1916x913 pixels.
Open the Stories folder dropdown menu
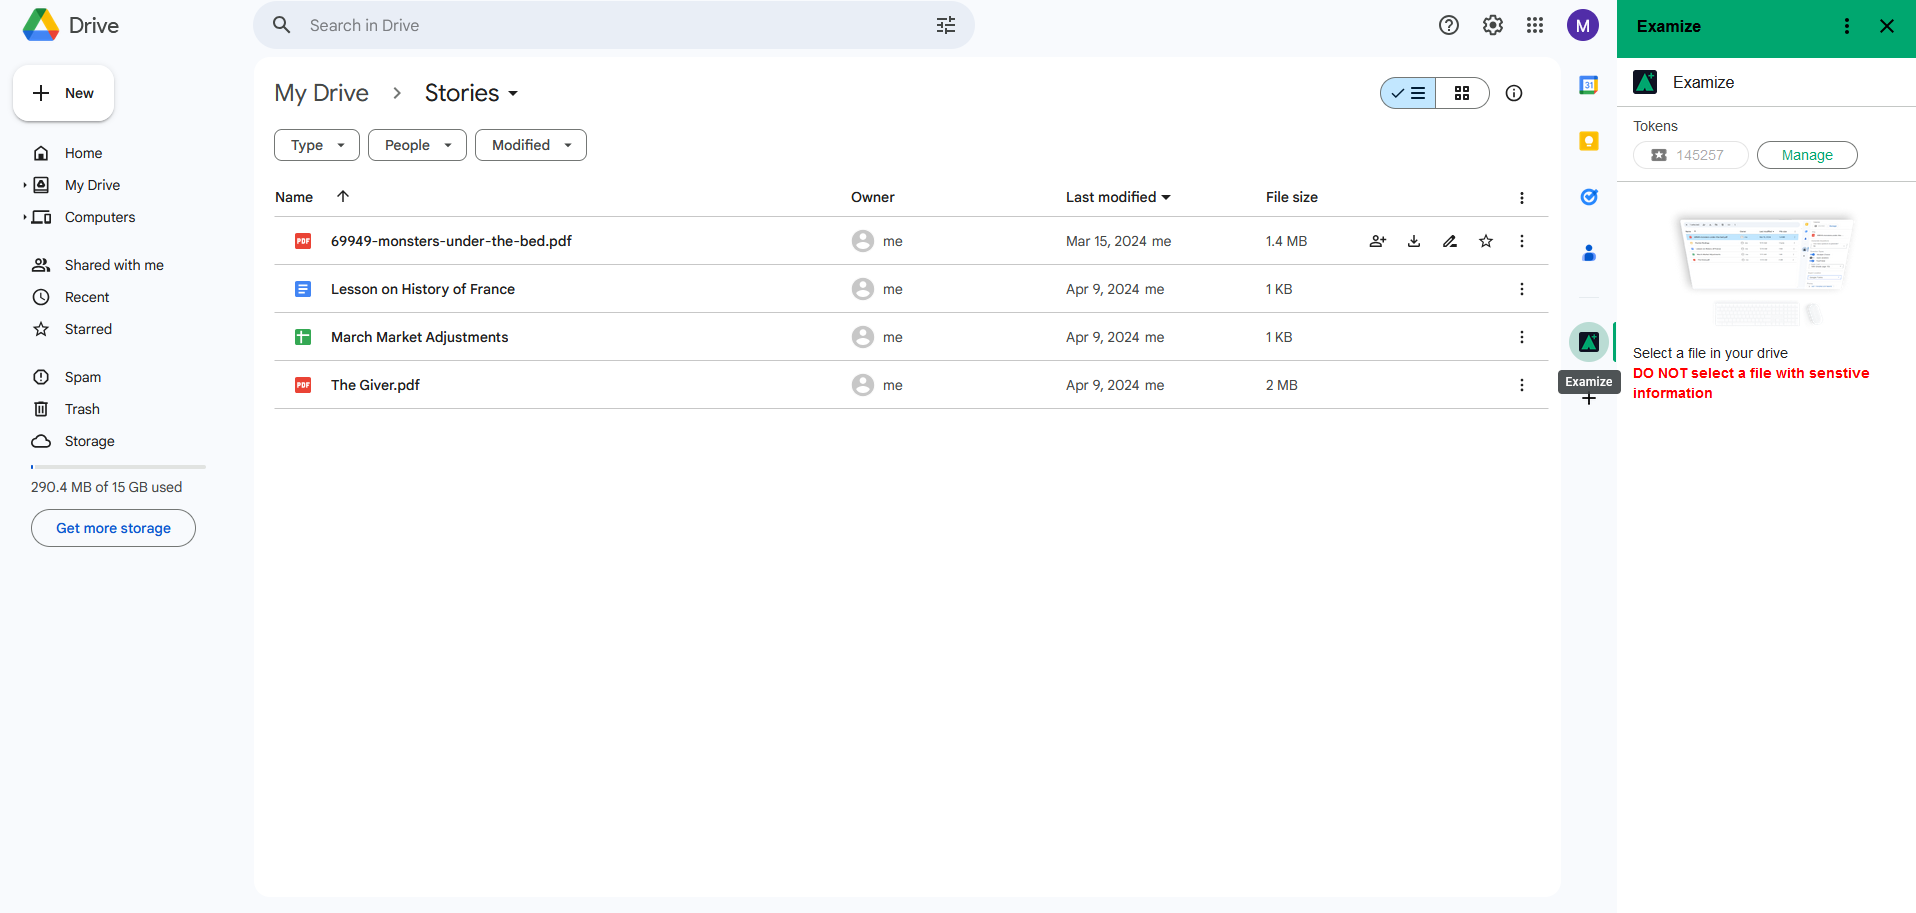click(x=472, y=93)
